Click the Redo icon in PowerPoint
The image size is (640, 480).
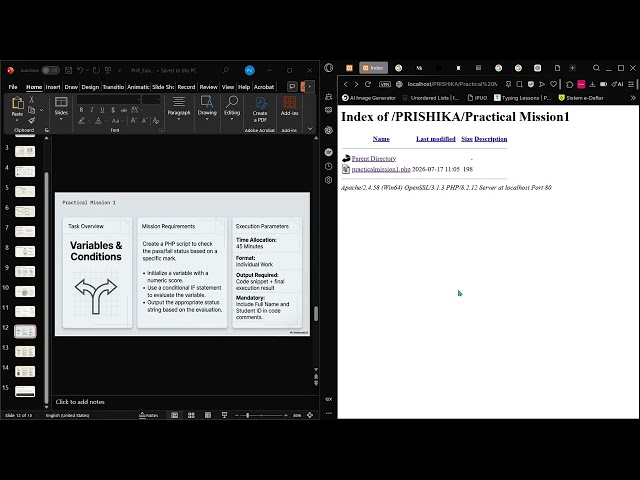96,70
